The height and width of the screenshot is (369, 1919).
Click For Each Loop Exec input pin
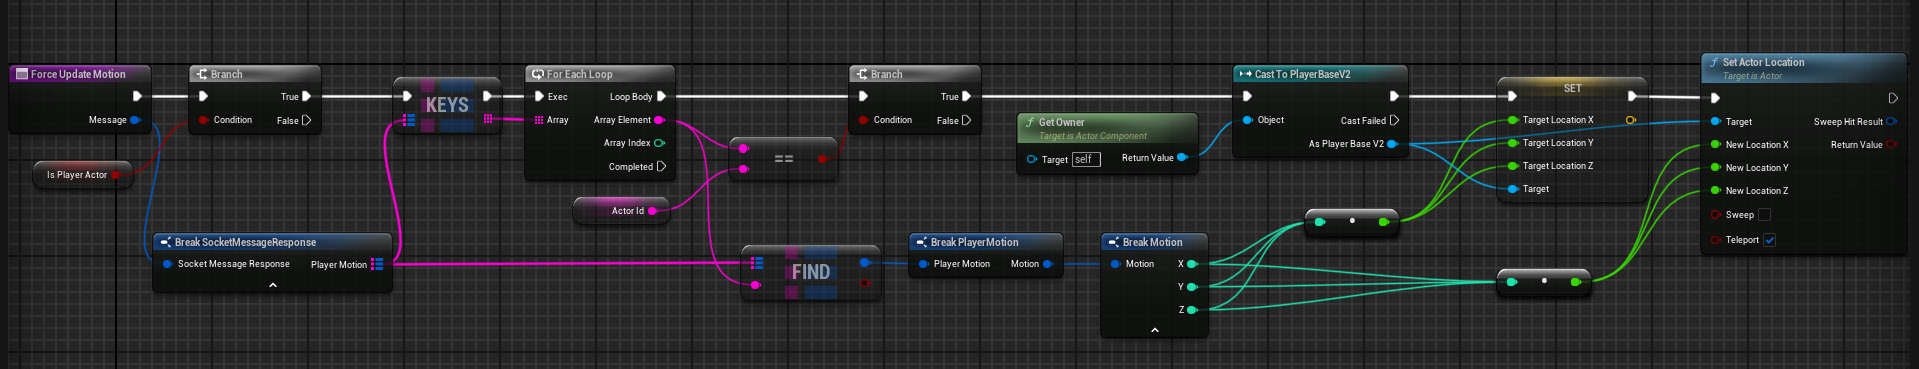539,97
